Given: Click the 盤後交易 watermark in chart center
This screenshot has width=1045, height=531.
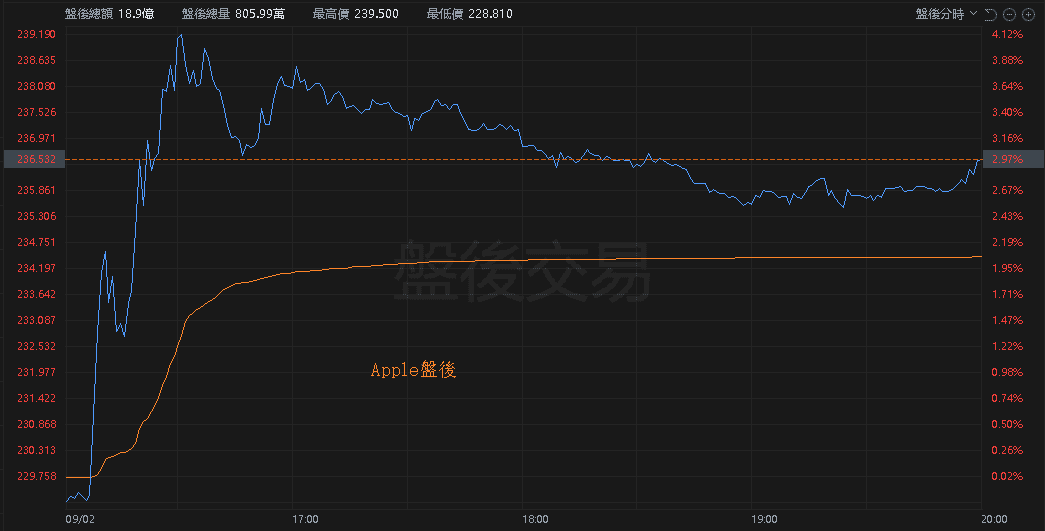Looking at the screenshot, I should [522, 271].
